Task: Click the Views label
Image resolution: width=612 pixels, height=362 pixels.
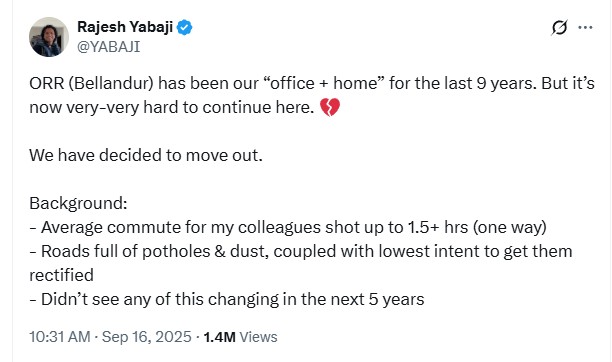Action: point(258,337)
